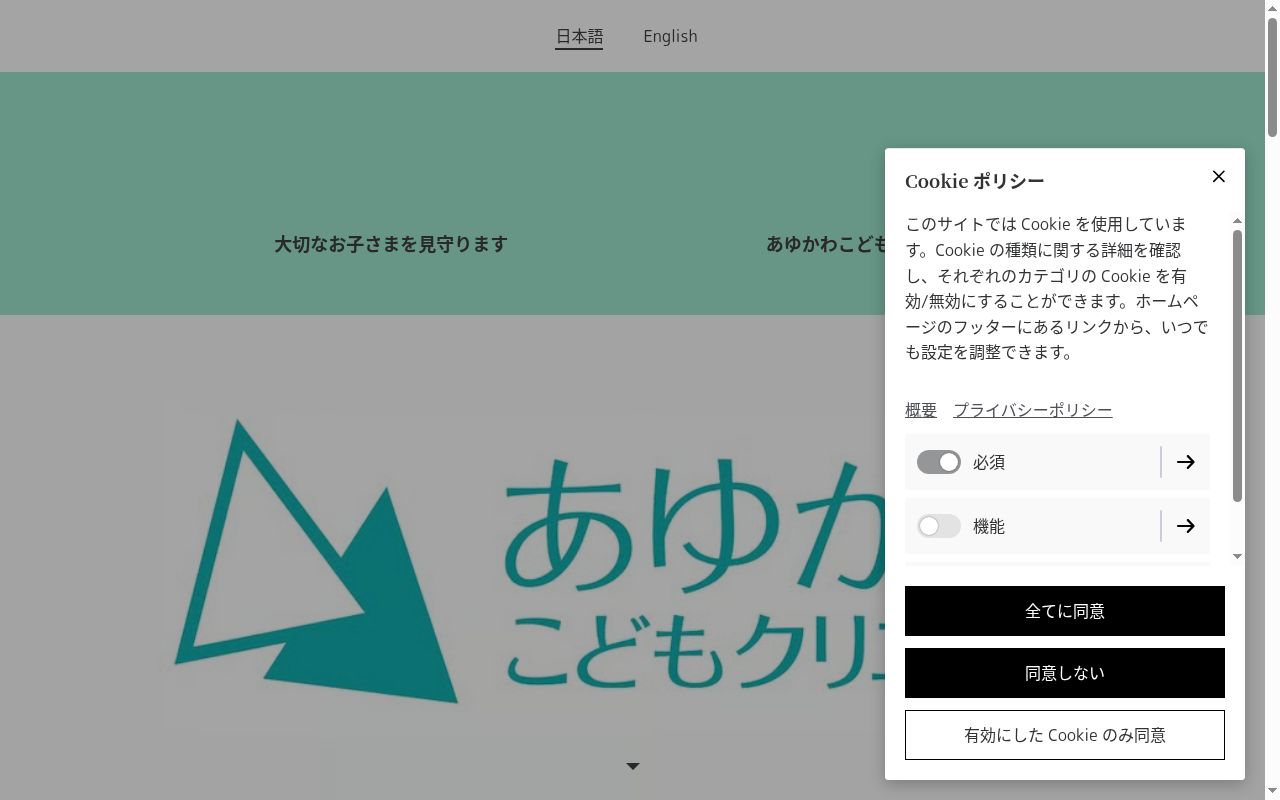Viewport: 1280px width, 800px height.
Task: Click the cookie panel scroll-down arrow
Action: 1237,556
